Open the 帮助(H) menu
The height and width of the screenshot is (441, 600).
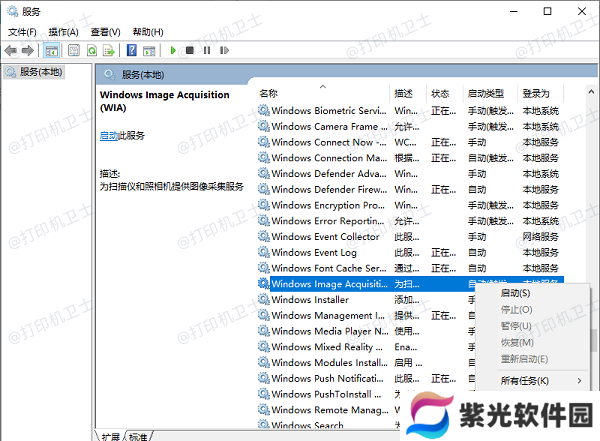[148, 32]
